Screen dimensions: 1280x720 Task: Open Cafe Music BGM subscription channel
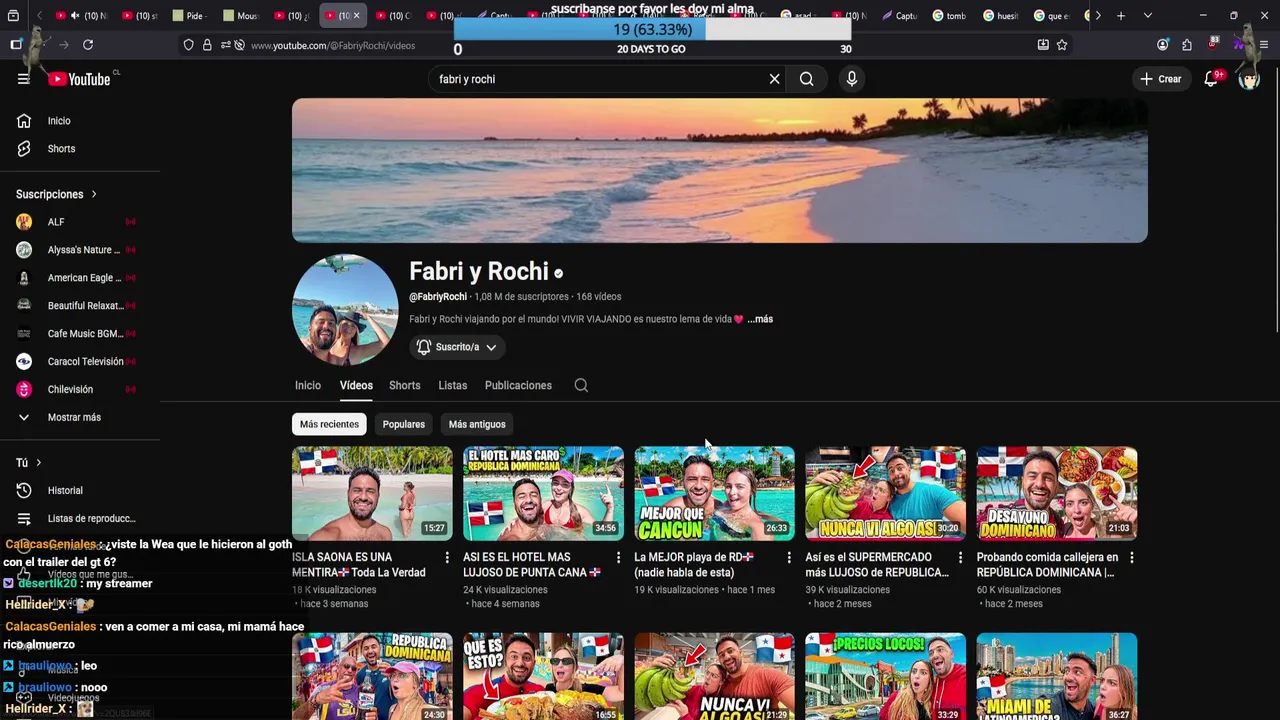coord(79,334)
